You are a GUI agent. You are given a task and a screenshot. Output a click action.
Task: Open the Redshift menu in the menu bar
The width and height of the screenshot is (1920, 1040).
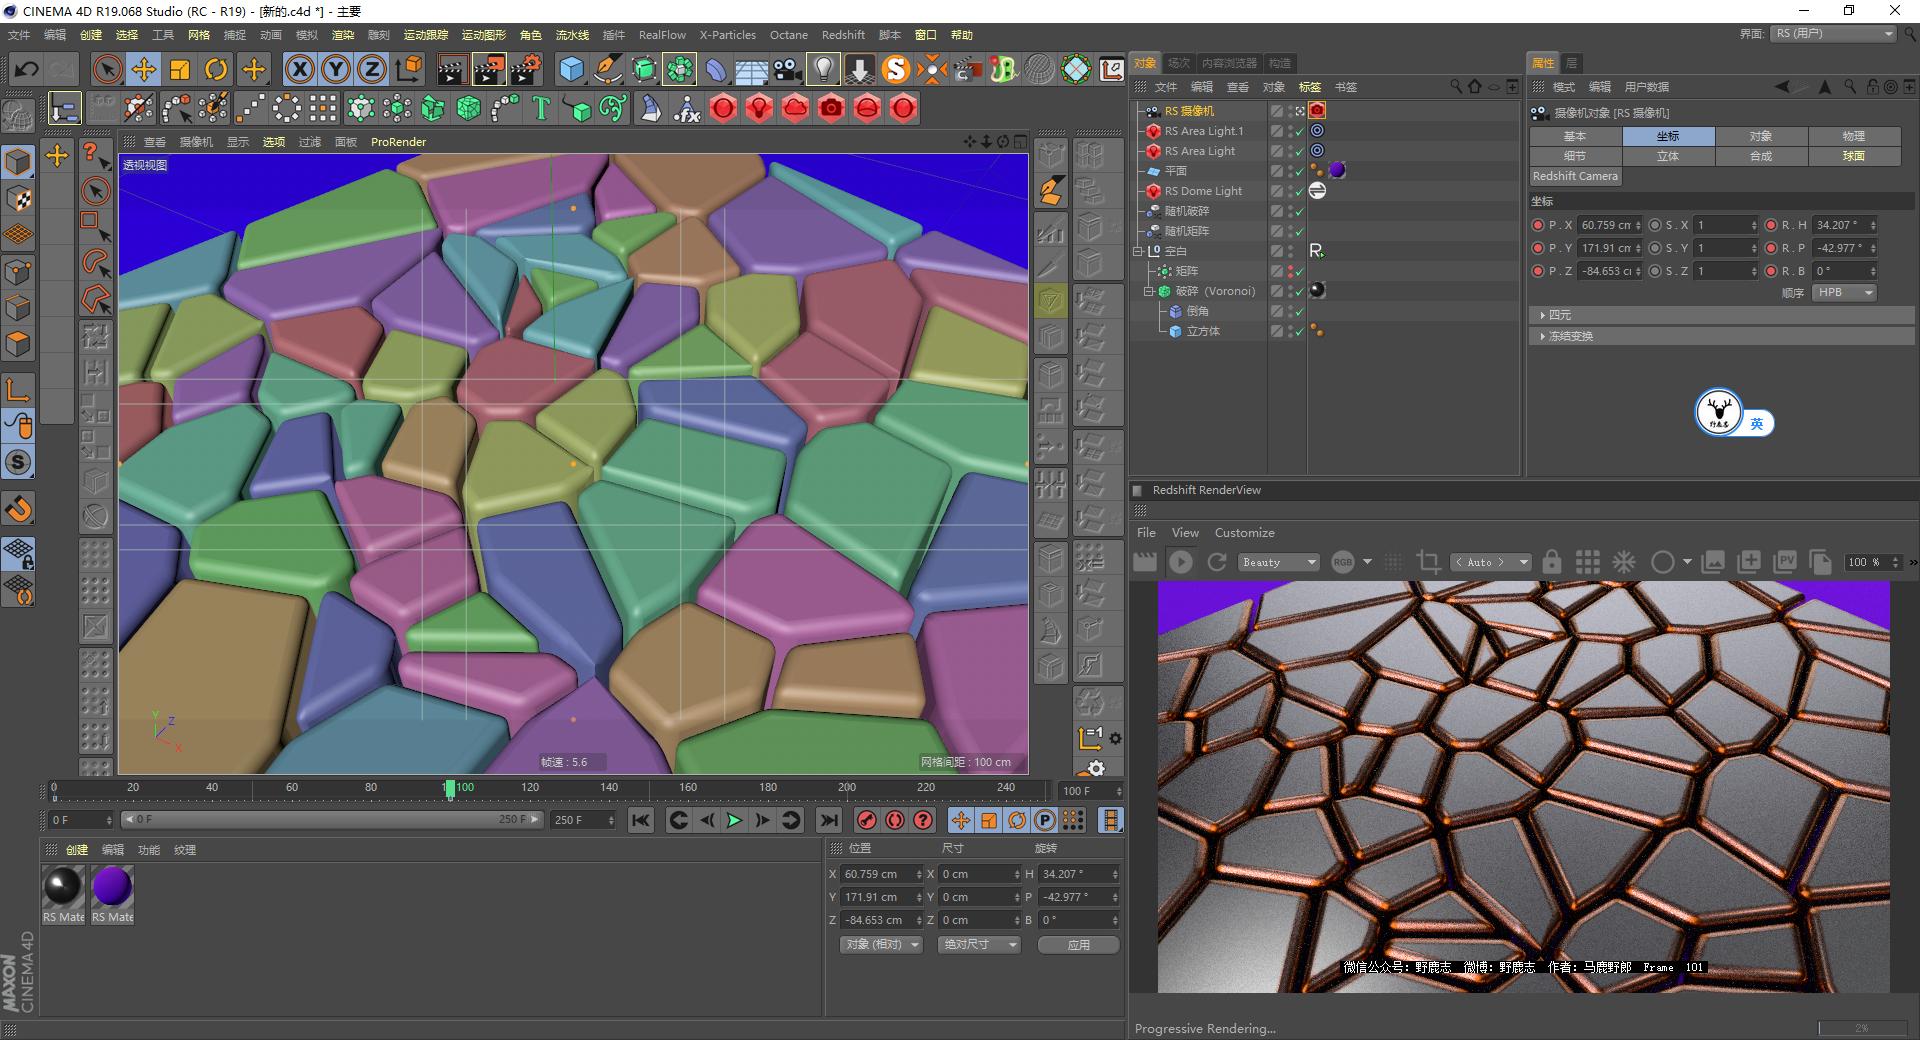click(842, 34)
